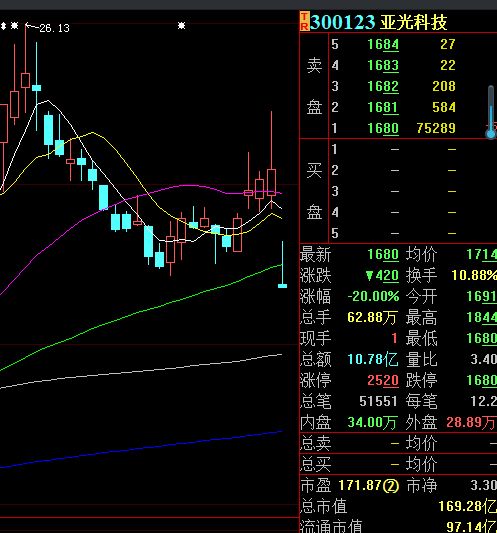Click the 总额 10.78亿 amount
Screen dimensions: 497x533
pyautogui.click(x=373, y=360)
